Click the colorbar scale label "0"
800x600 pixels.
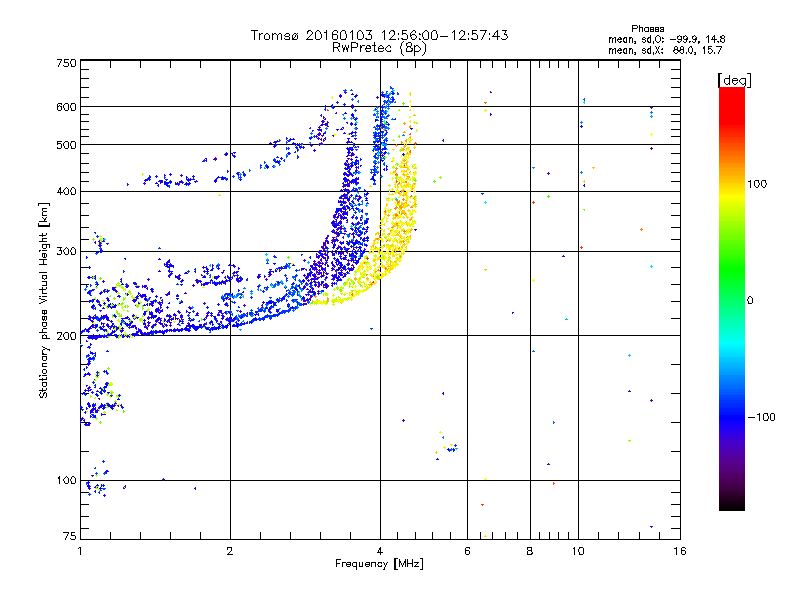(750, 301)
